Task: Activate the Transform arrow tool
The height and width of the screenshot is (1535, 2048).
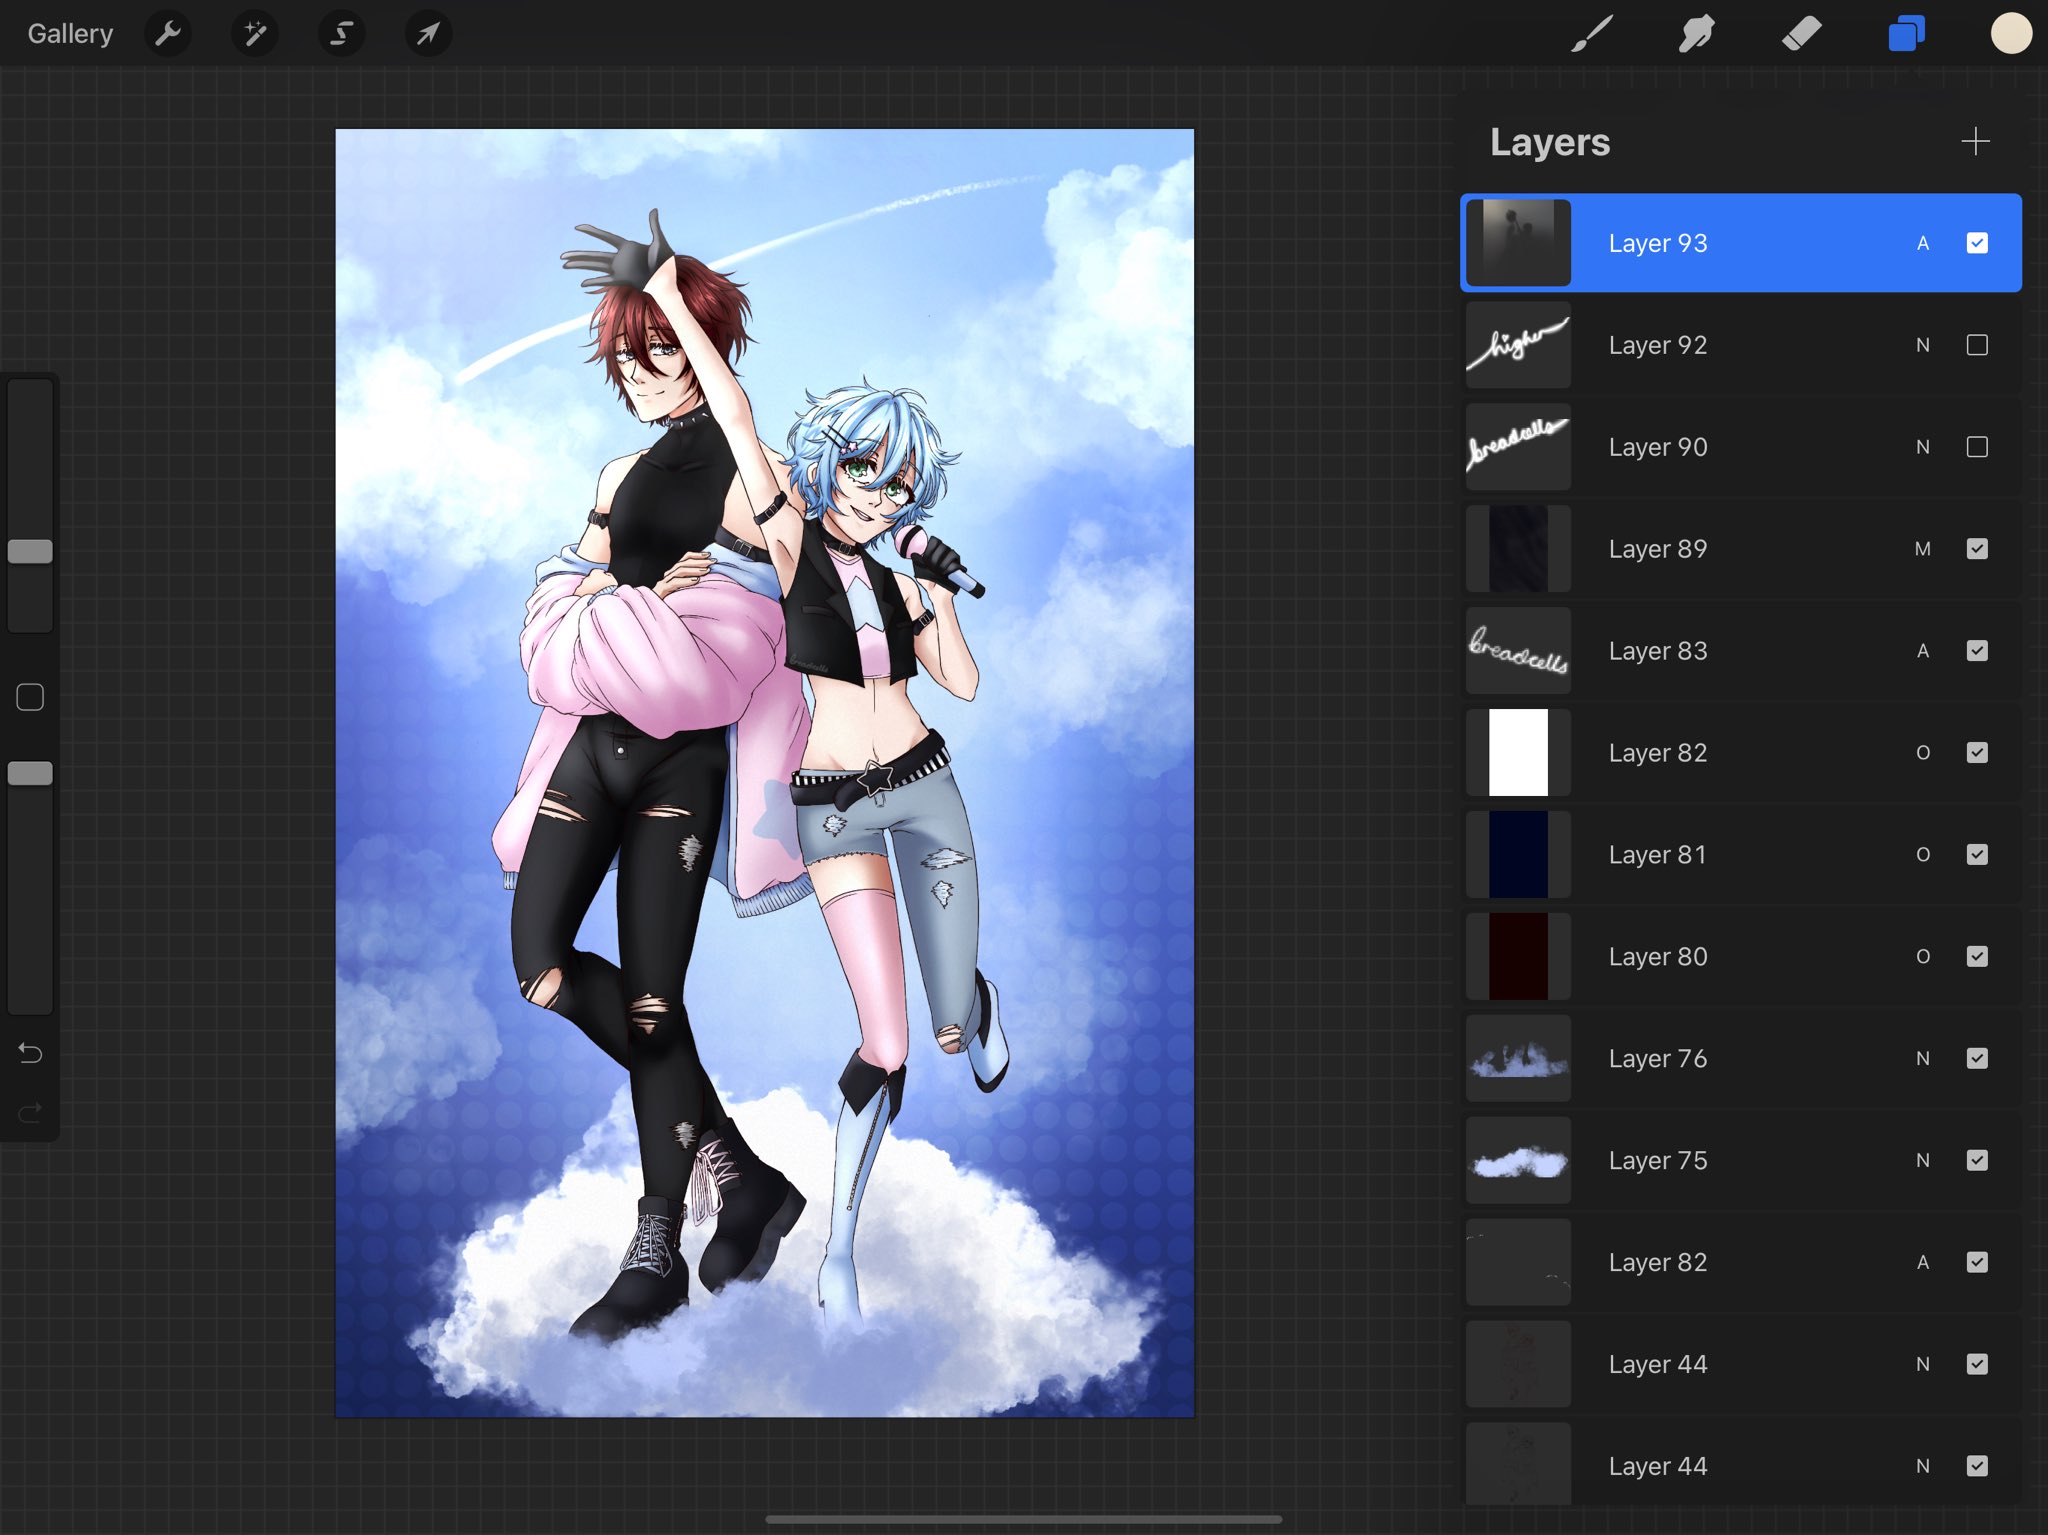Action: coord(428,34)
